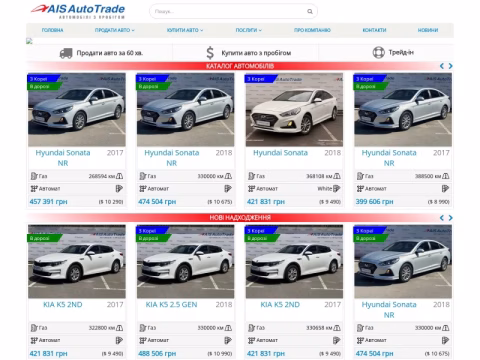Click the Trade-in lifebuoy icon
This screenshot has width=480, height=360.
pos(379,52)
